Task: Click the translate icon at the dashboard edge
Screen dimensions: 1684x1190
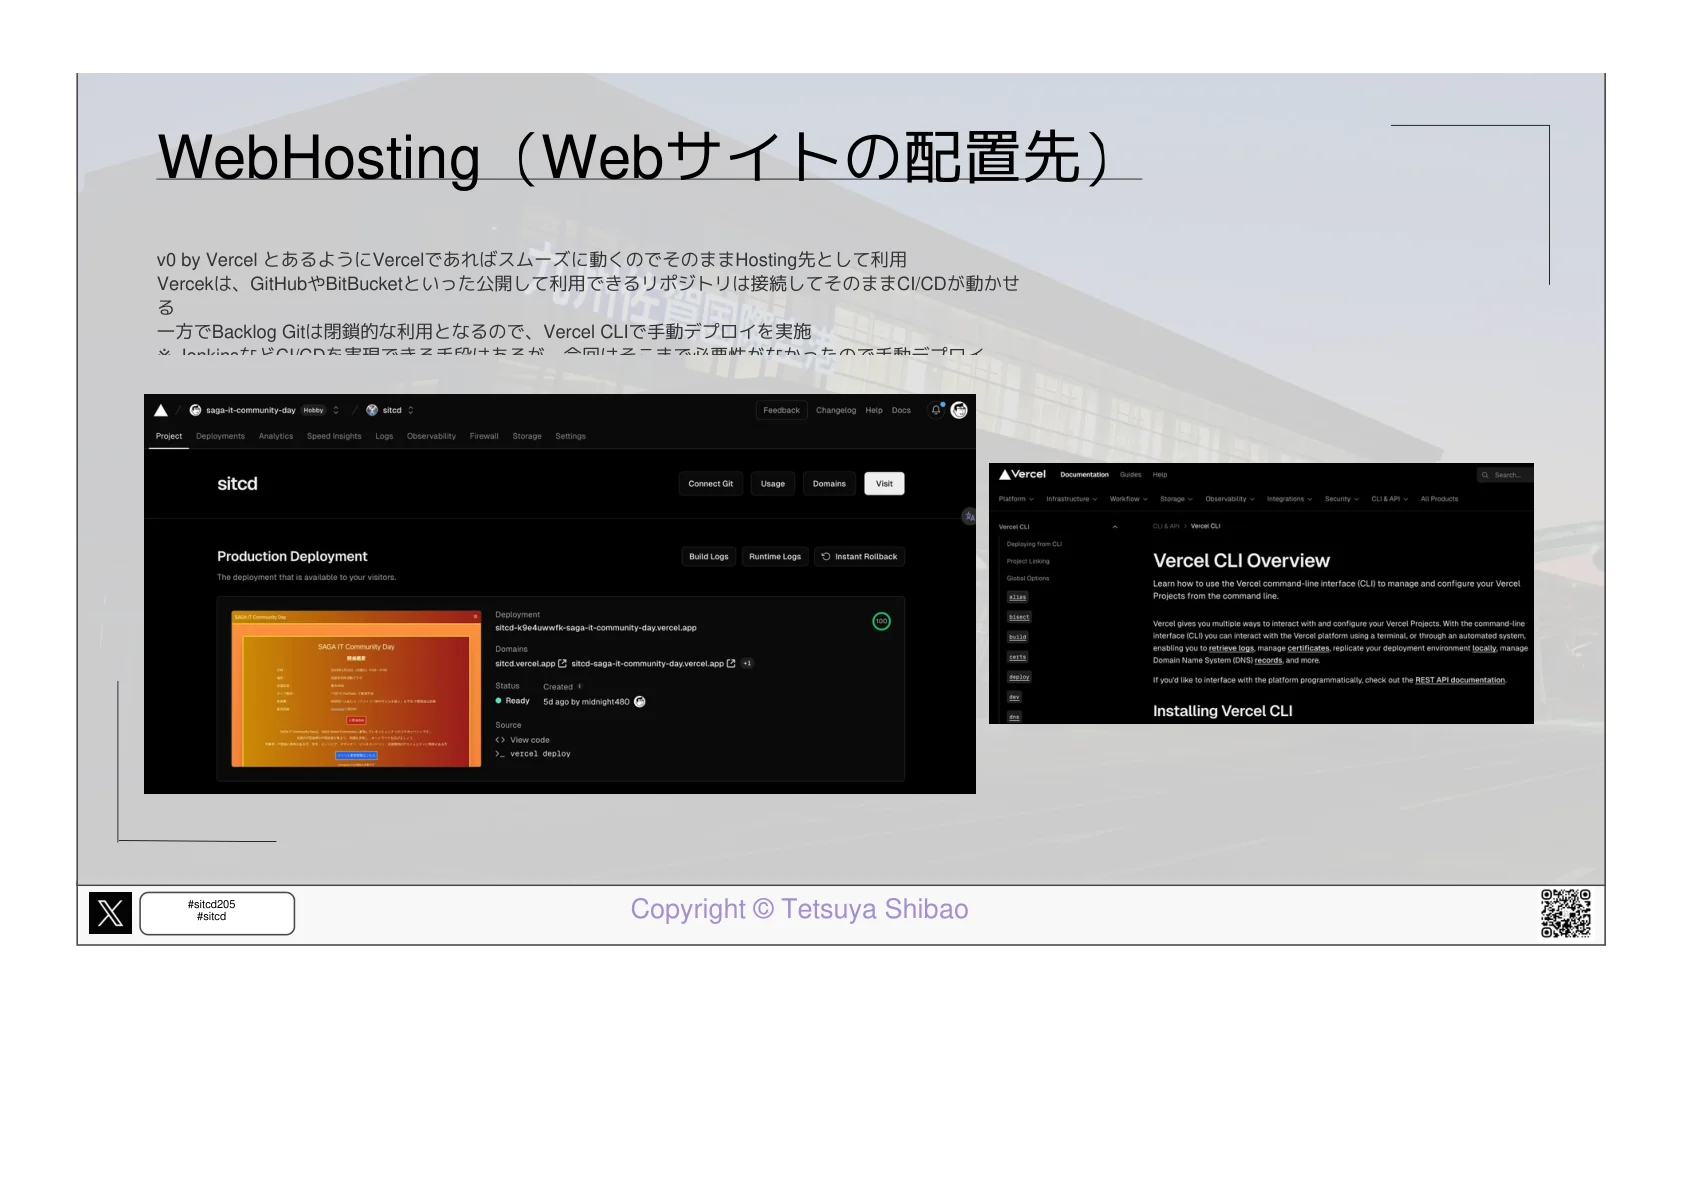Action: click(x=969, y=516)
